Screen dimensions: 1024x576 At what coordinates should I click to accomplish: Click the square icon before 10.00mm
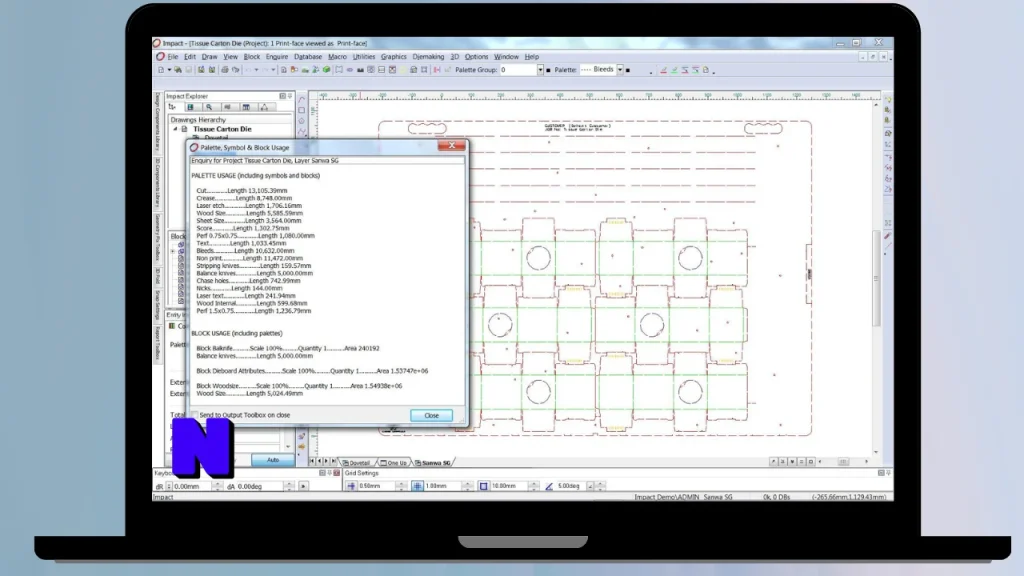(x=483, y=486)
